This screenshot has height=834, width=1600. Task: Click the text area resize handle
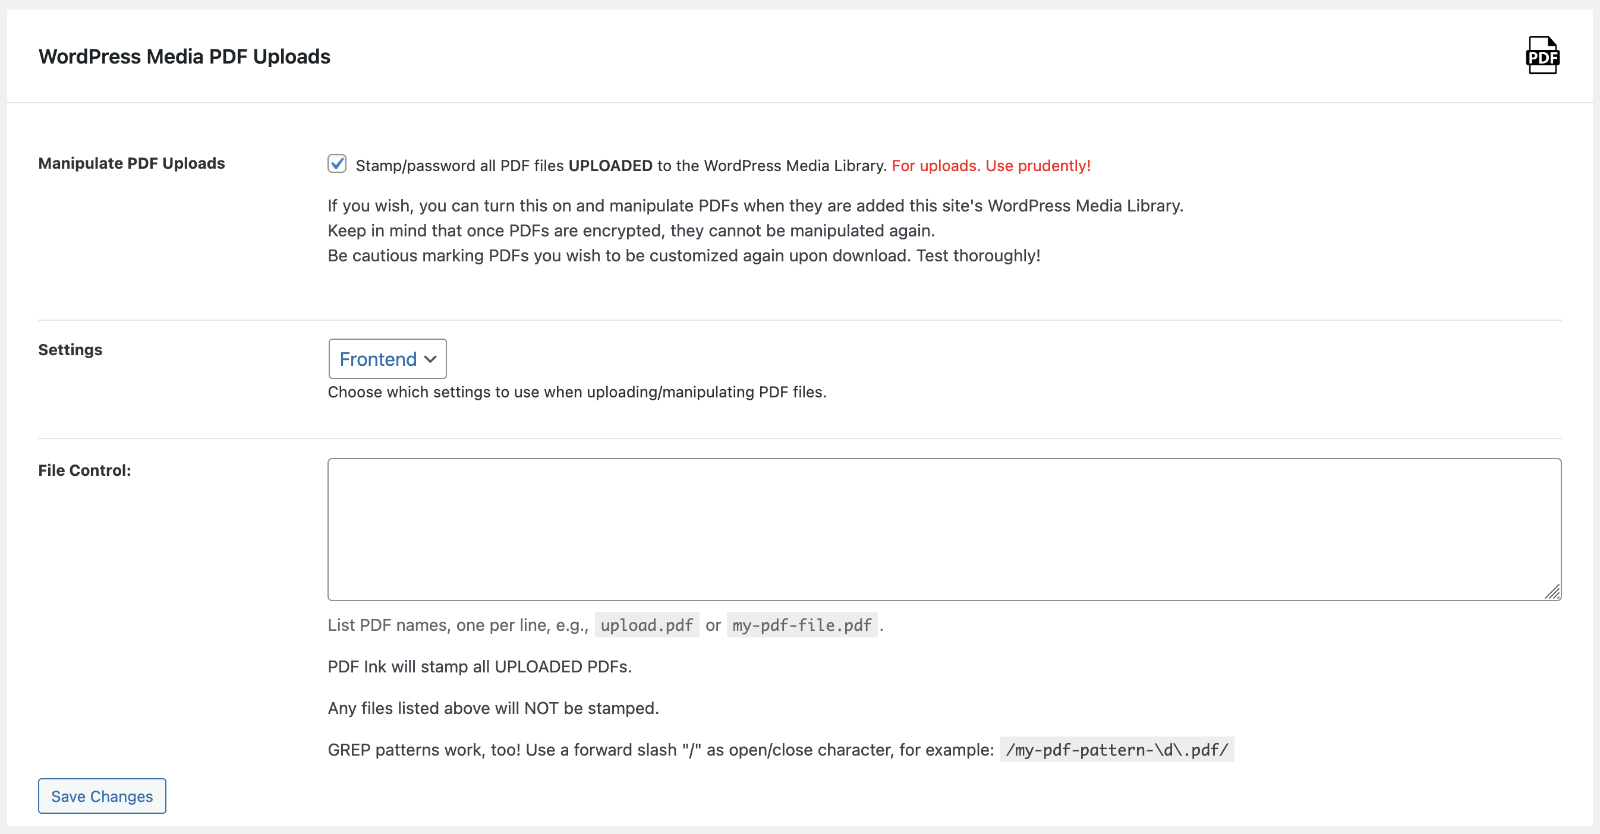coord(1552,592)
